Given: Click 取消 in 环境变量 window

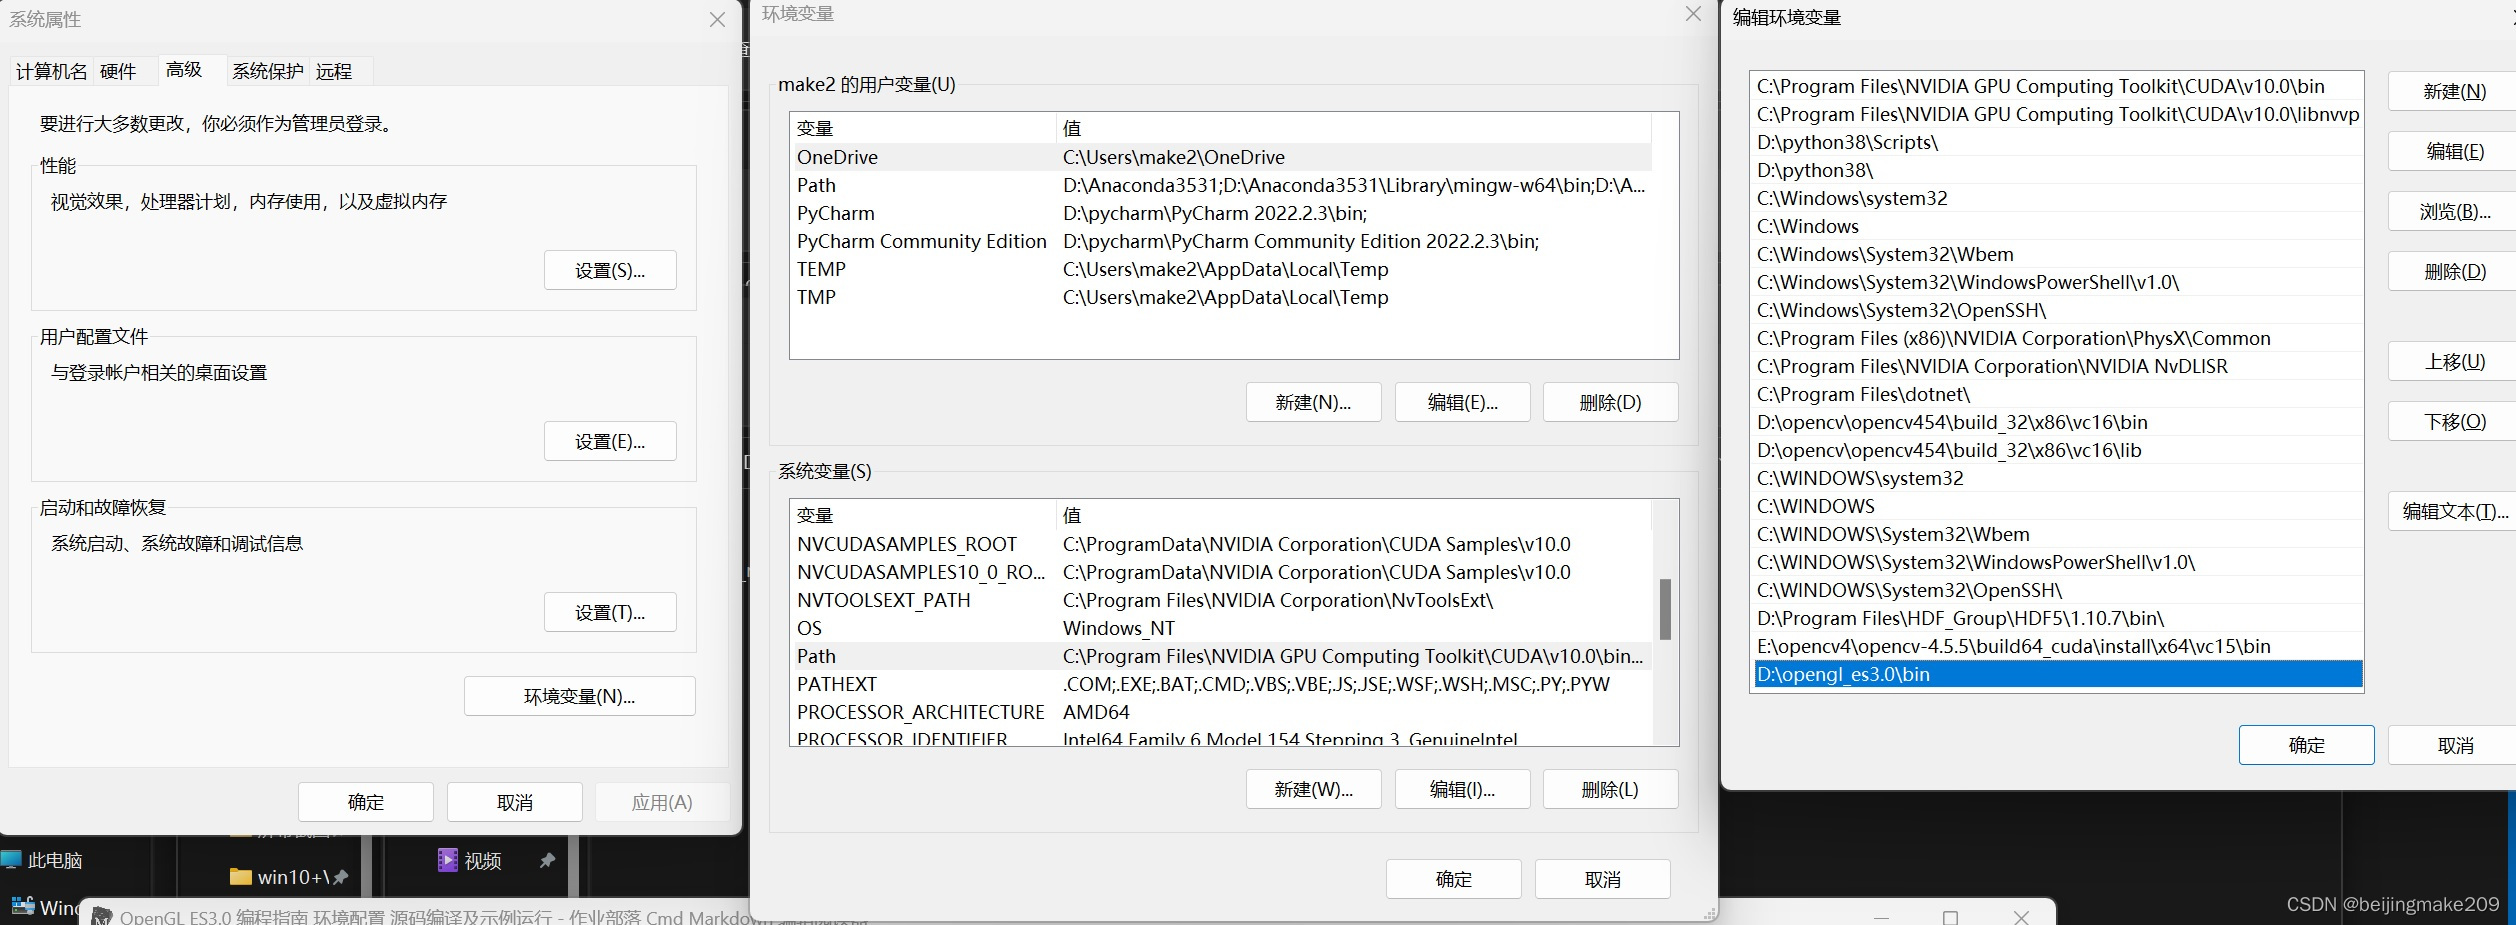Looking at the screenshot, I should 1603,879.
